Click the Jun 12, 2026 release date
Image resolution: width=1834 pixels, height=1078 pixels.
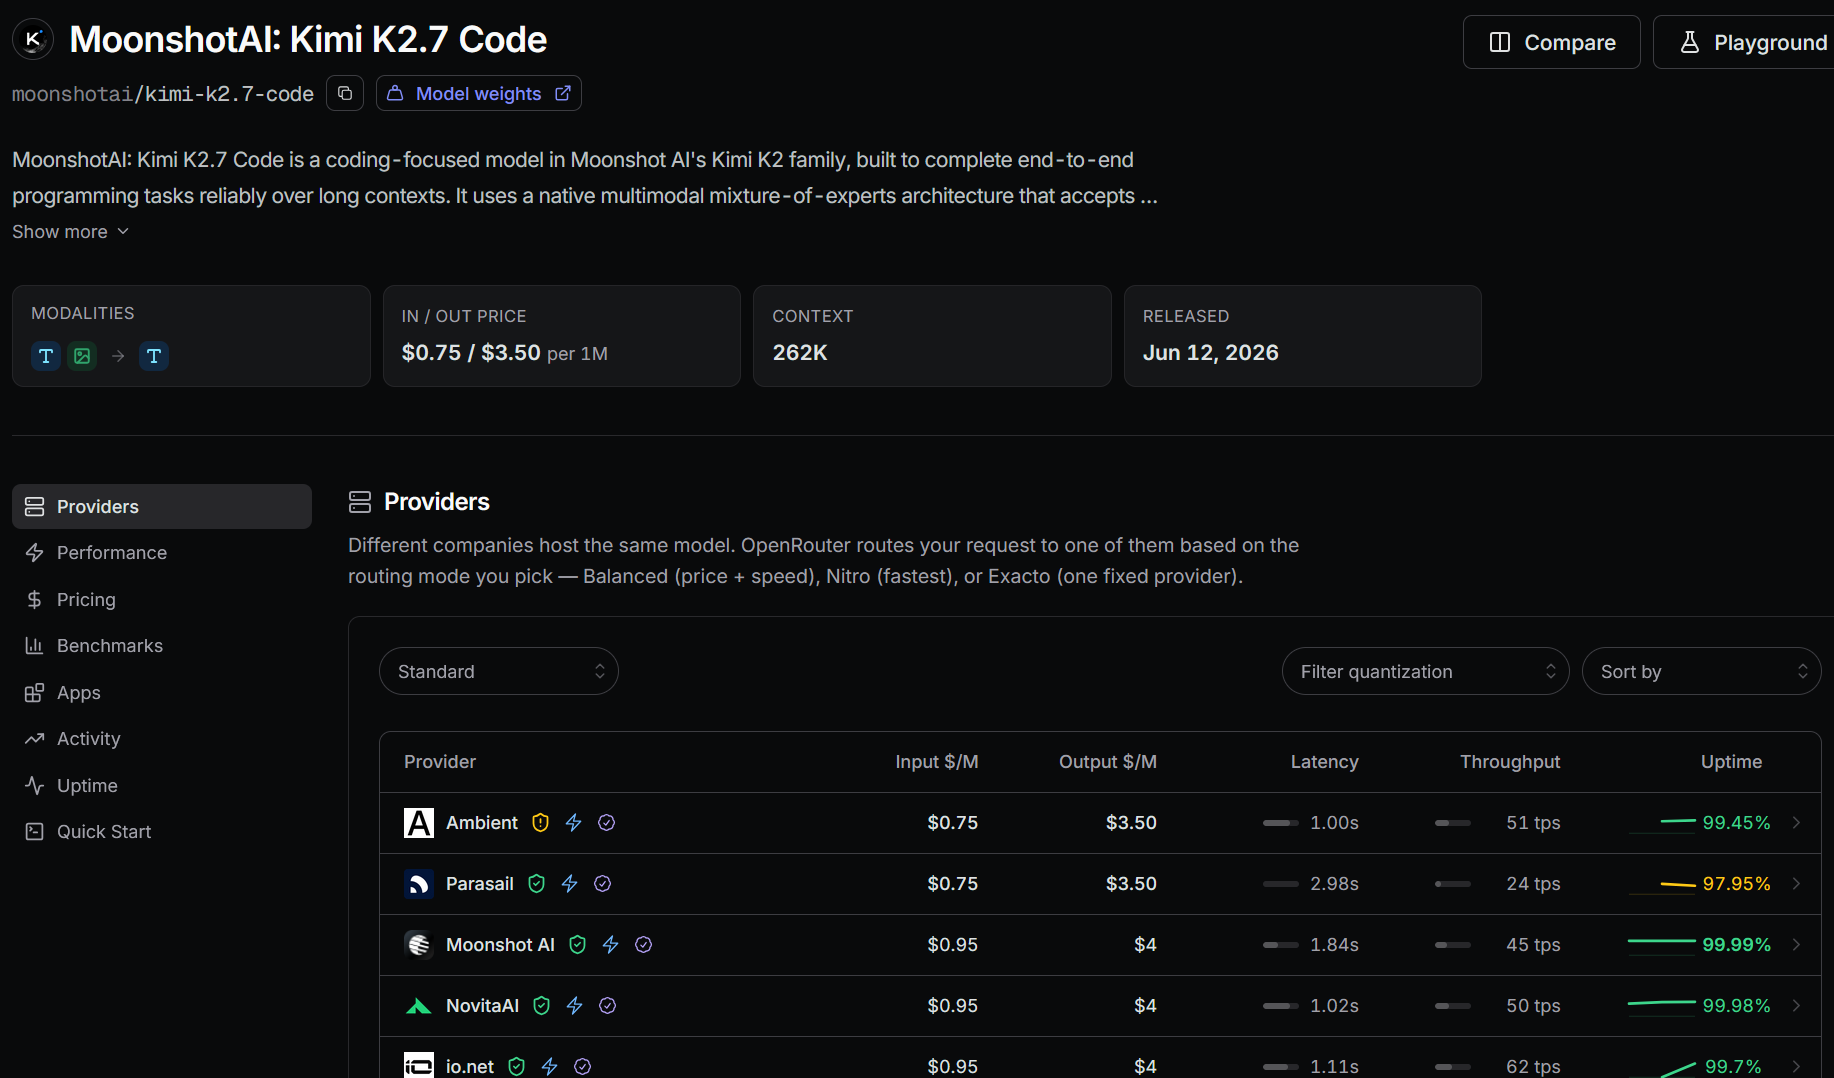pos(1210,353)
